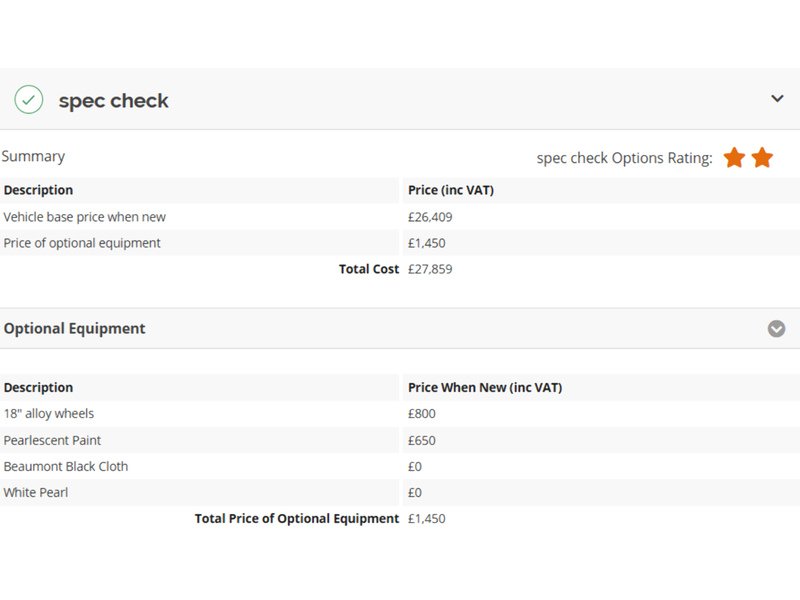Select the Beaumont Black Cloth row
800x600 pixels.
point(66,466)
